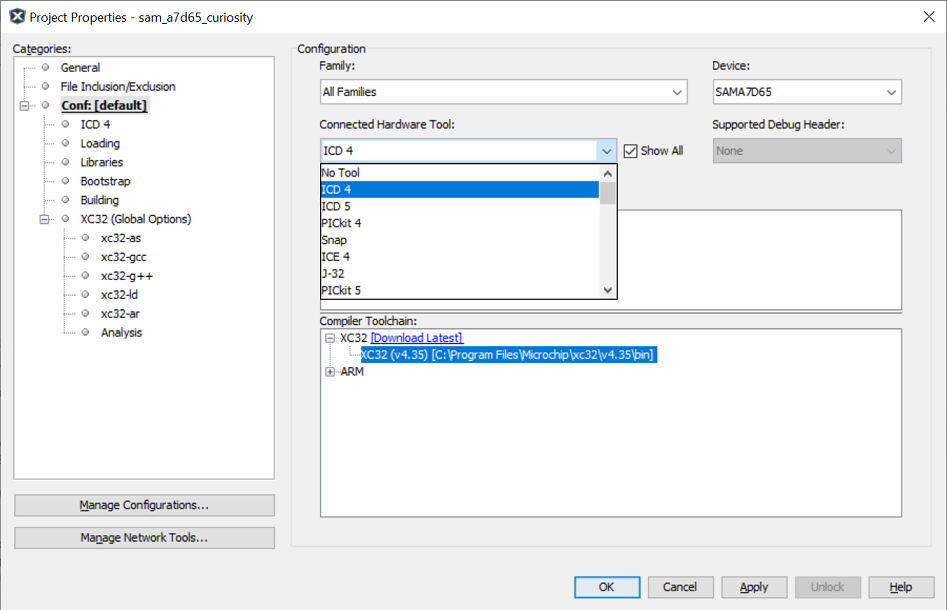Image resolution: width=947 pixels, height=610 pixels.
Task: Uncheck the Show All checkbox
Action: [x=630, y=151]
